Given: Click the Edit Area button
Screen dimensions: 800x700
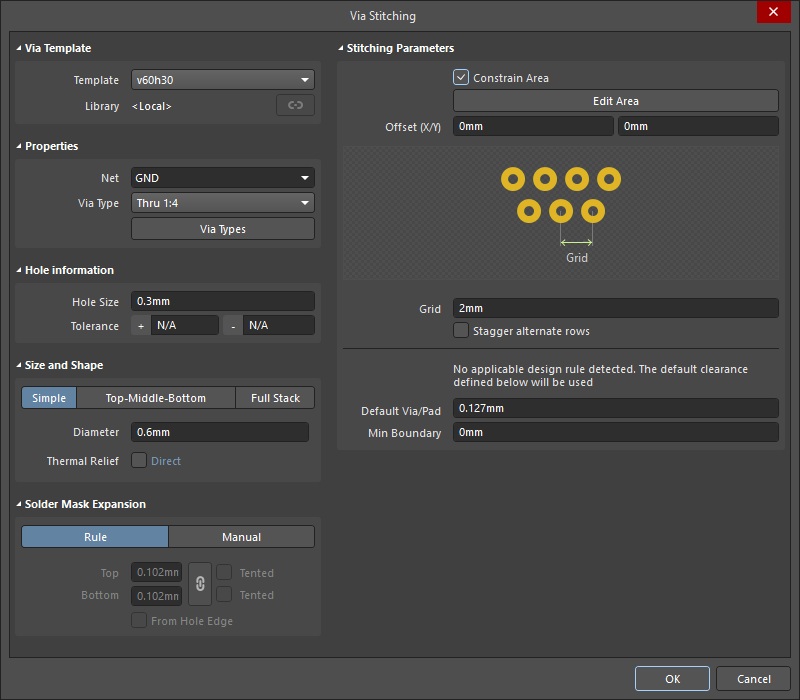Looking at the screenshot, I should [x=615, y=101].
